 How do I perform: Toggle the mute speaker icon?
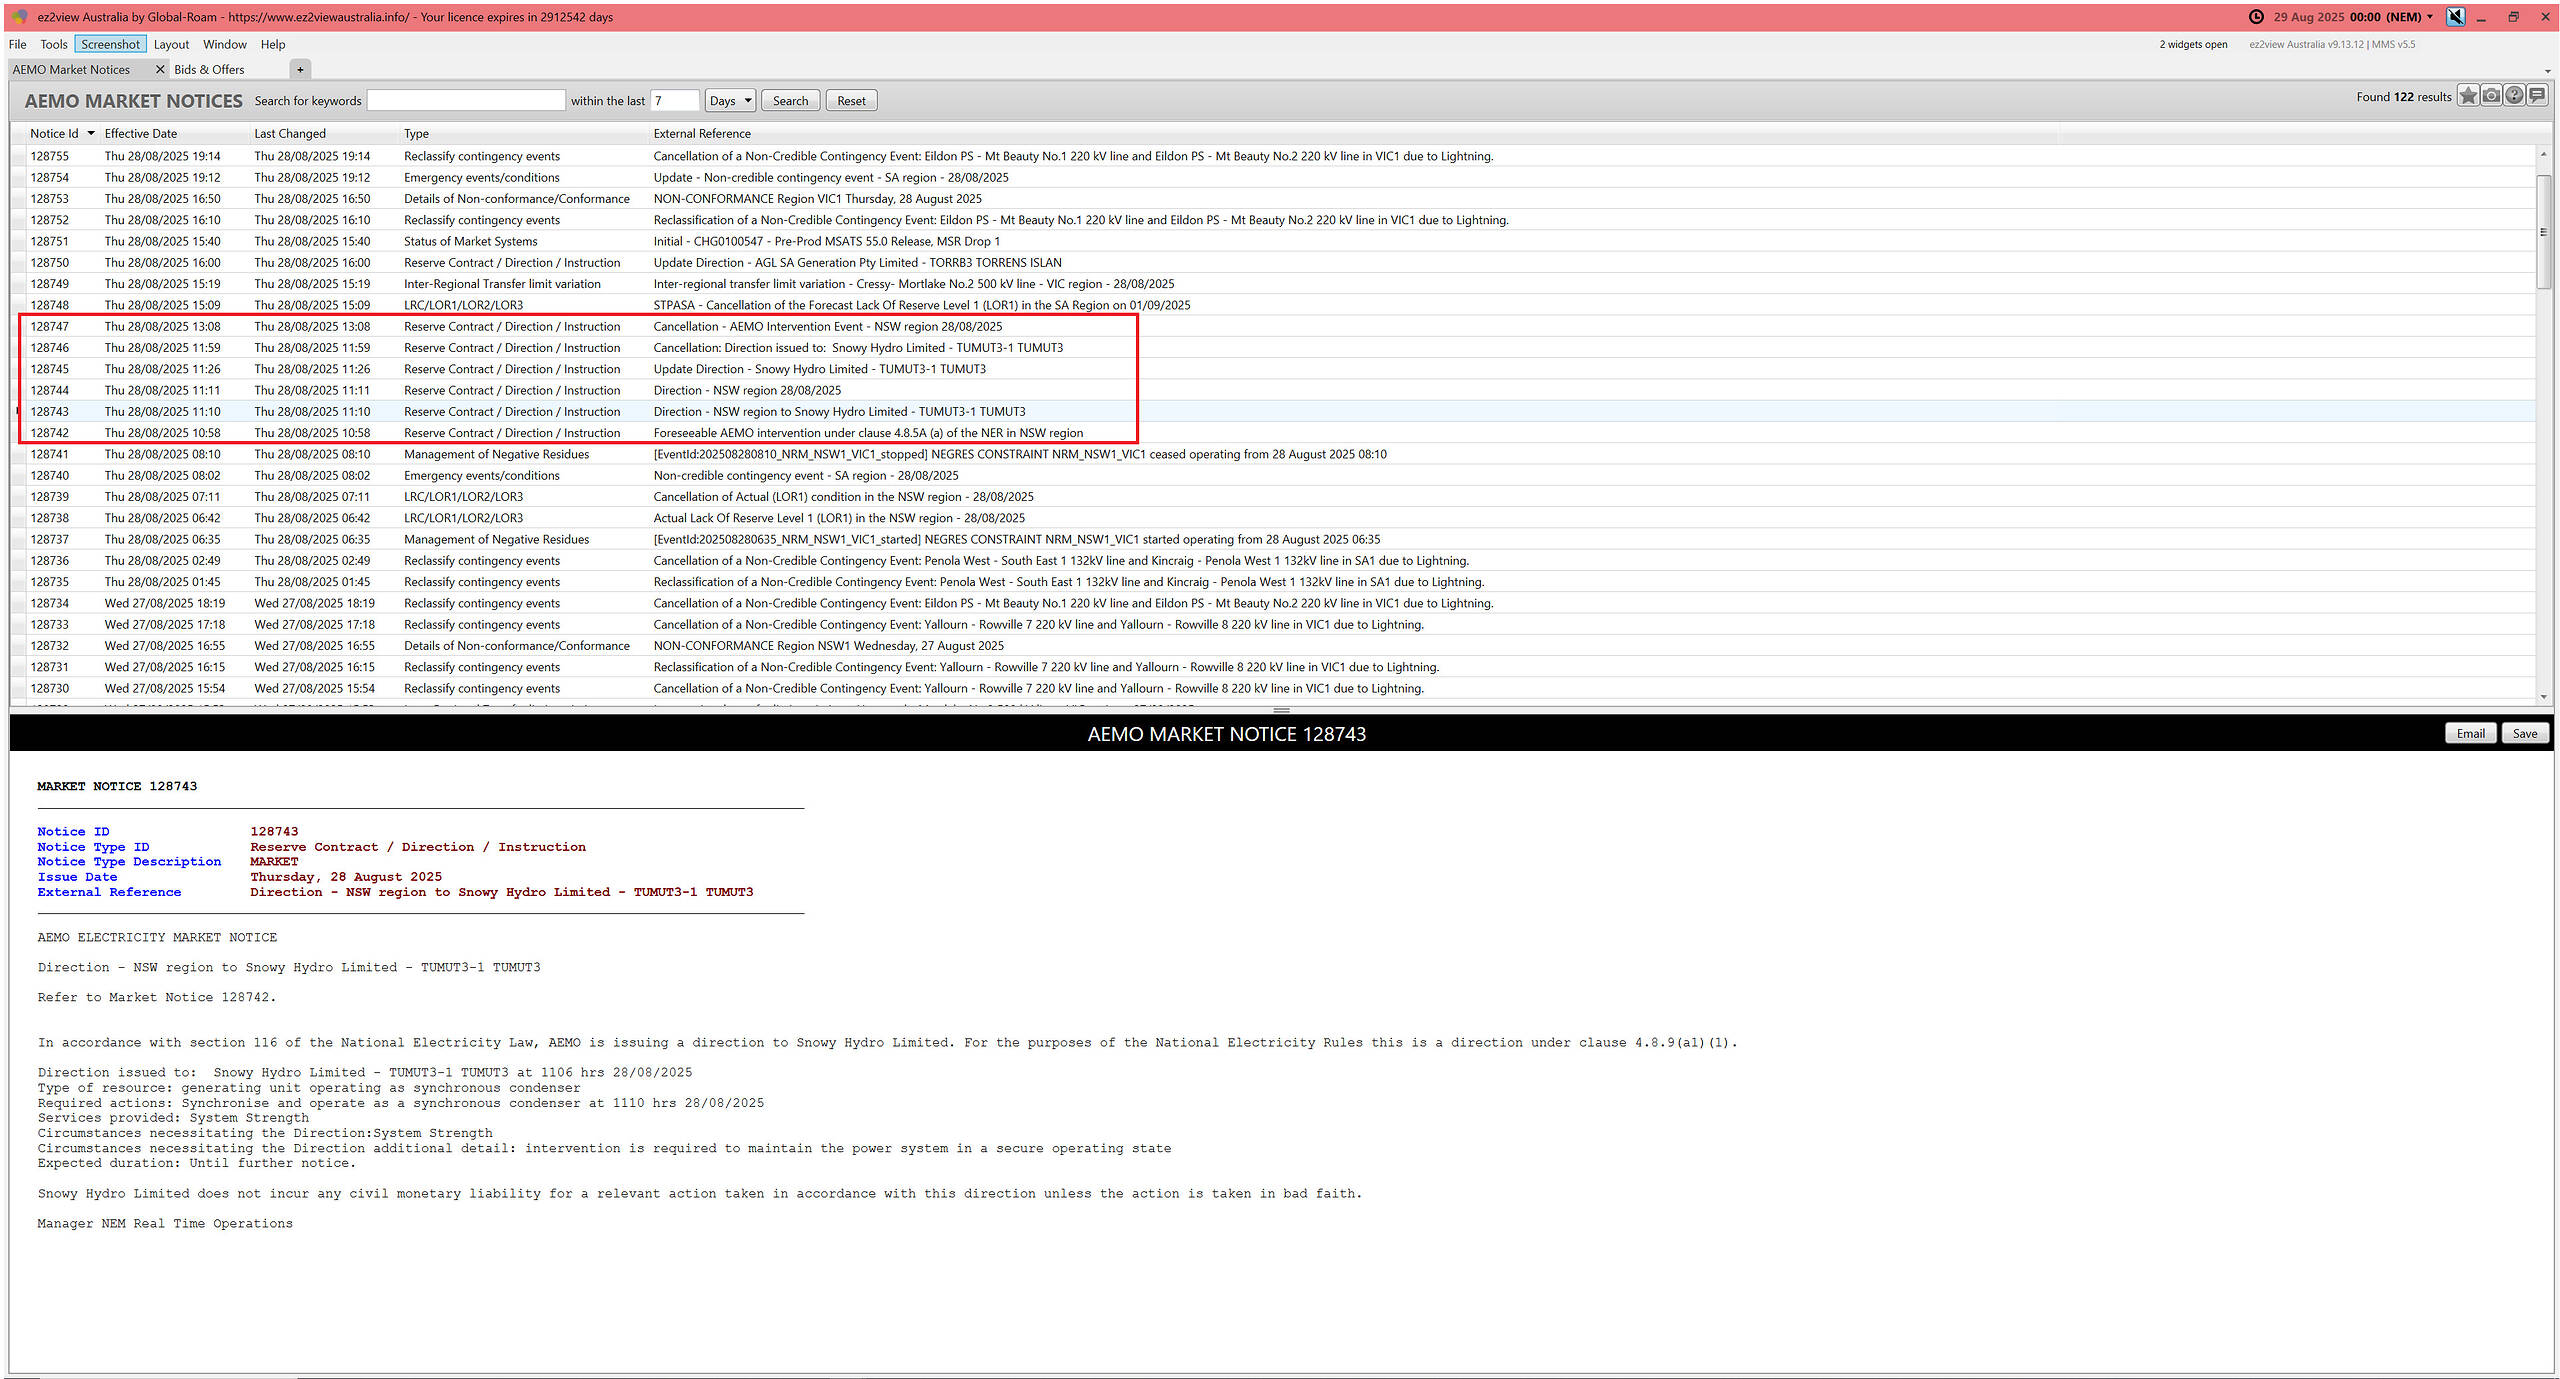point(2456,17)
